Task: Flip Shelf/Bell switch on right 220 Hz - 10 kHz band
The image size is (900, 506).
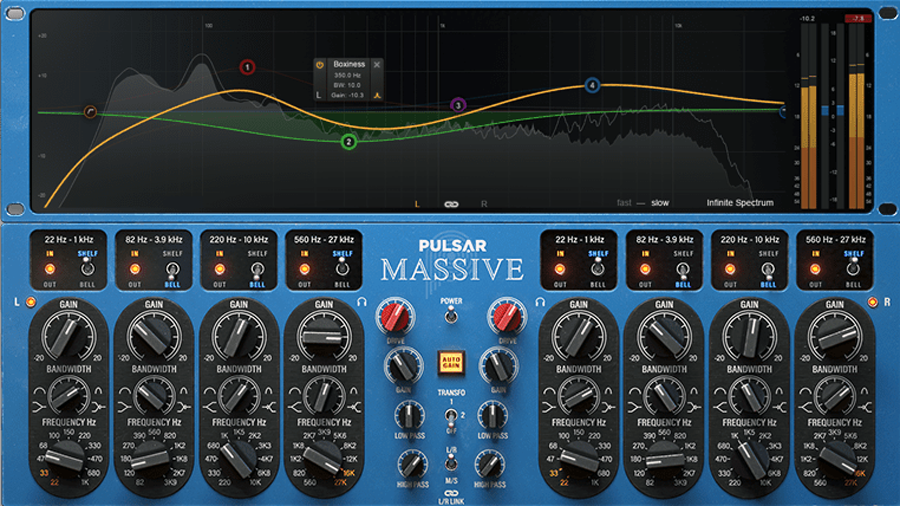Action: click(768, 268)
